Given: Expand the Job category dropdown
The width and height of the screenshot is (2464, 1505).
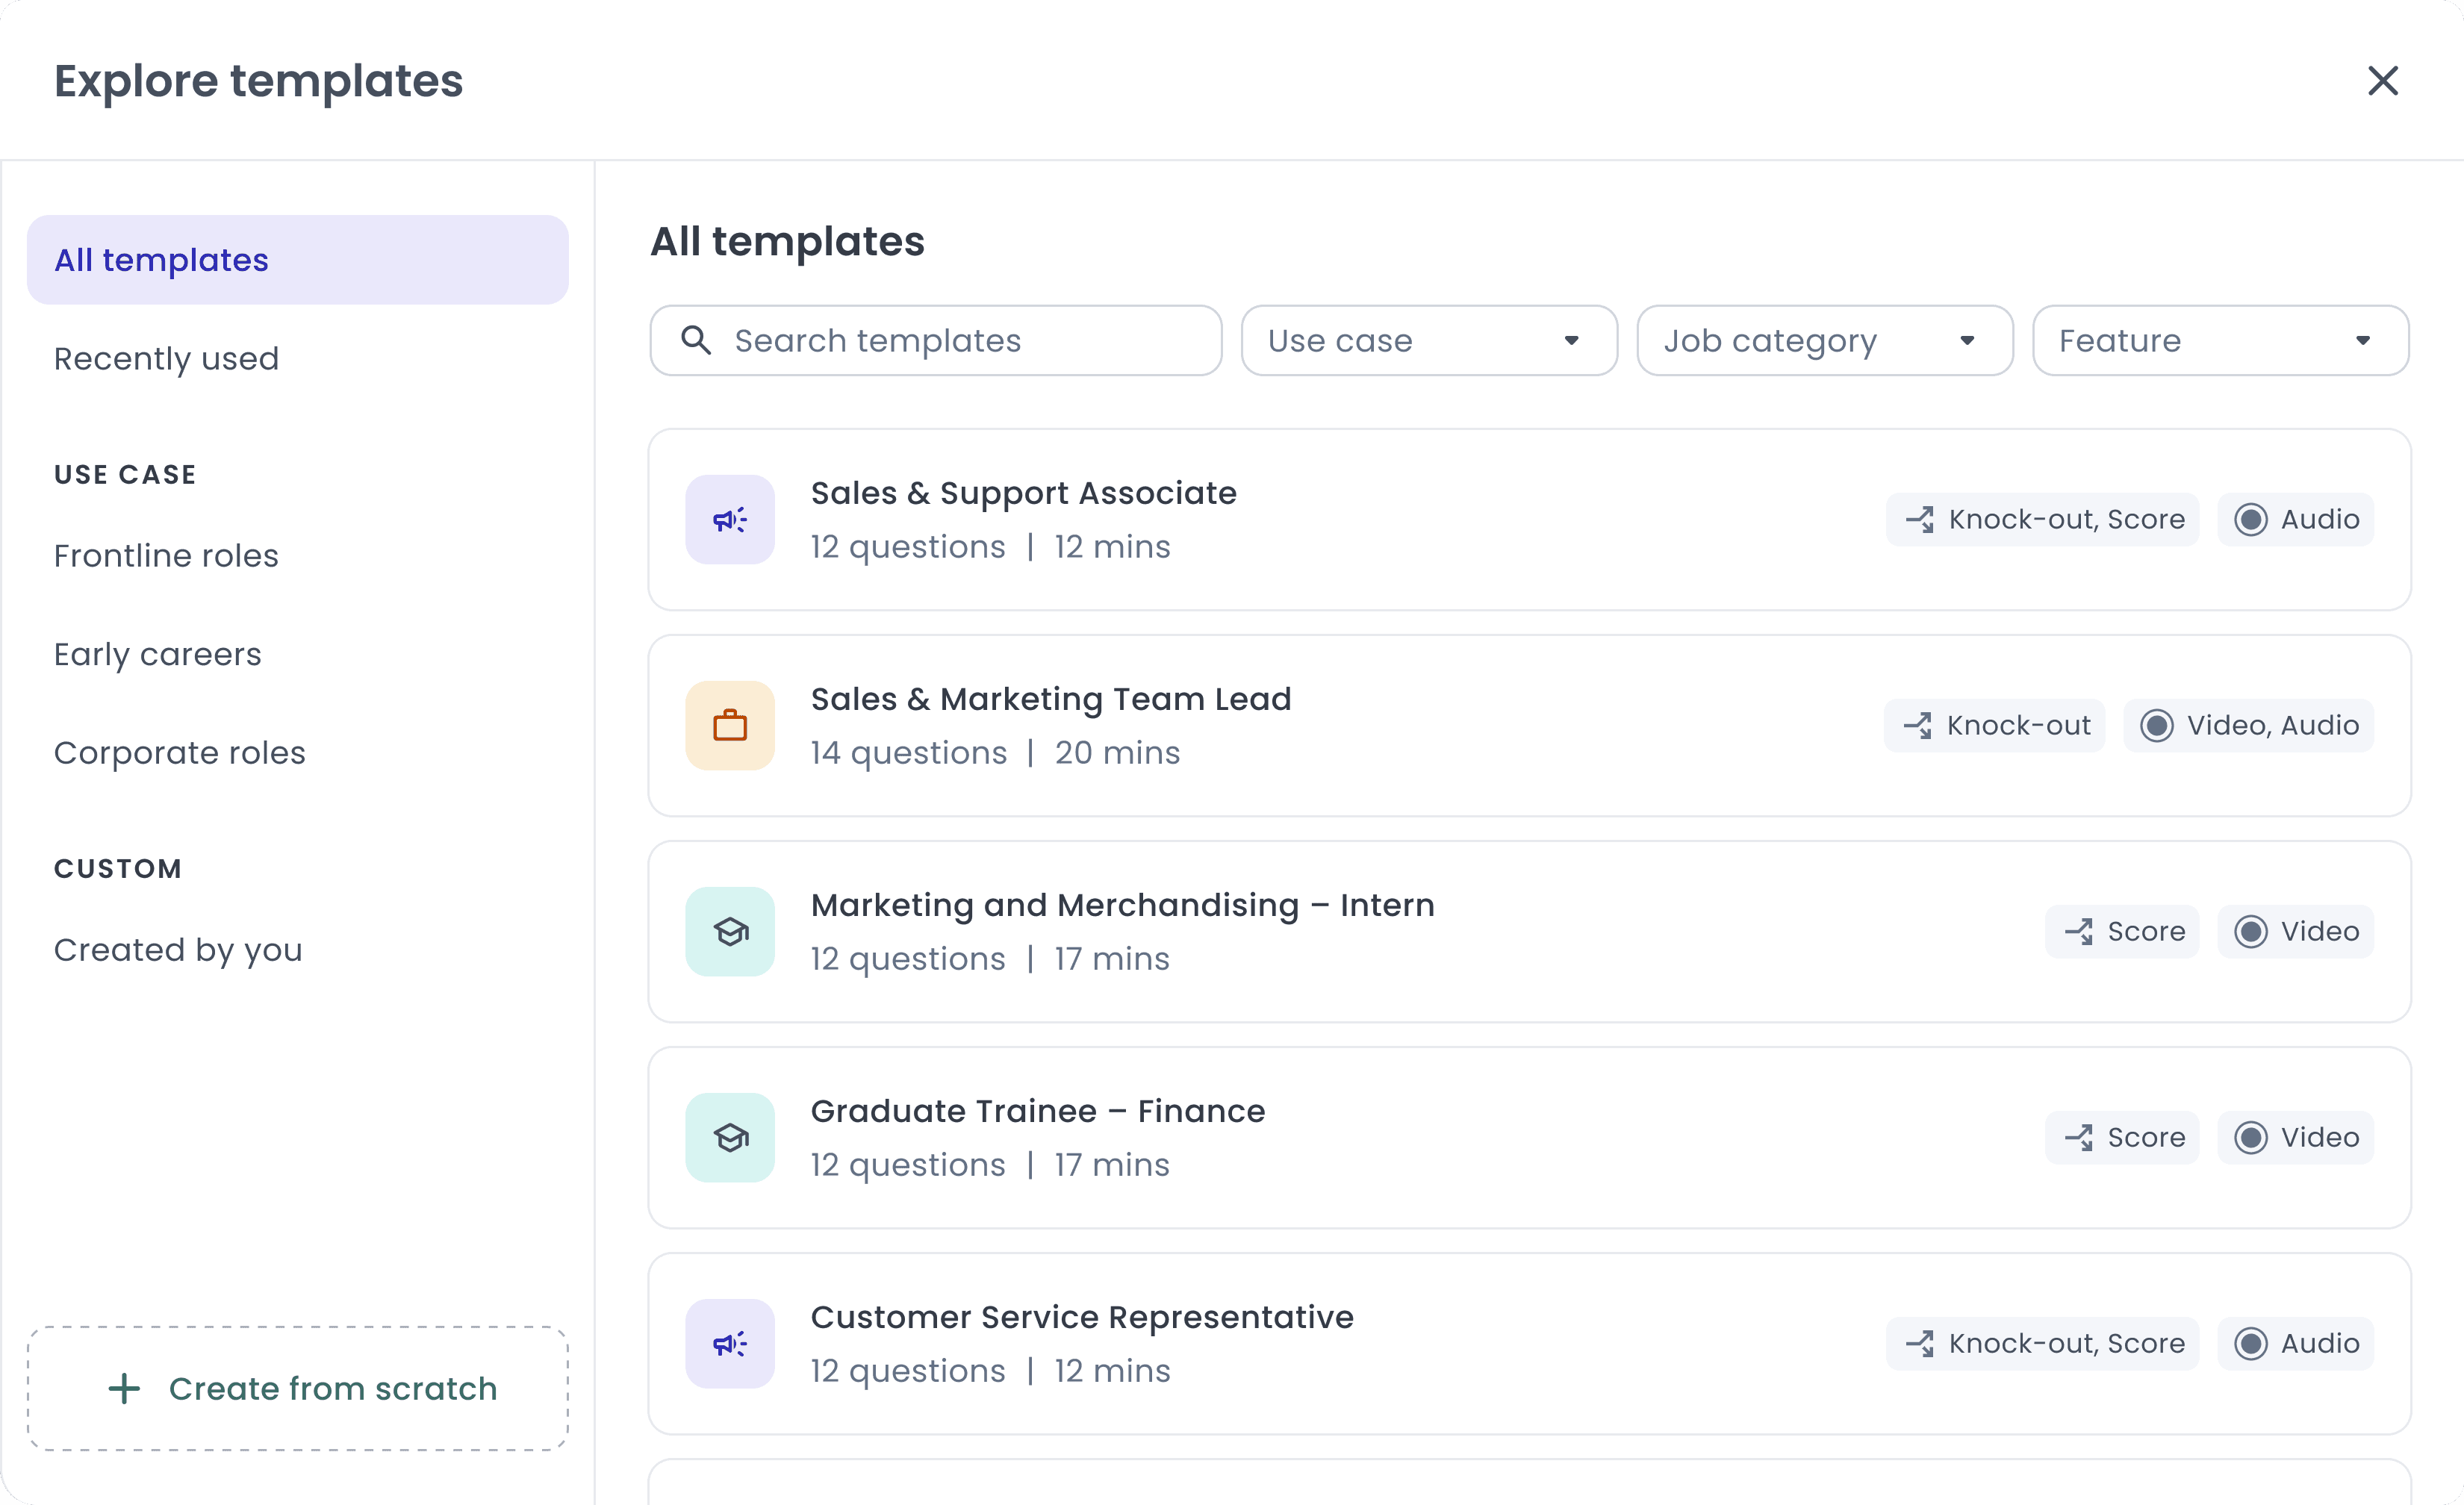Looking at the screenshot, I should pos(1824,340).
